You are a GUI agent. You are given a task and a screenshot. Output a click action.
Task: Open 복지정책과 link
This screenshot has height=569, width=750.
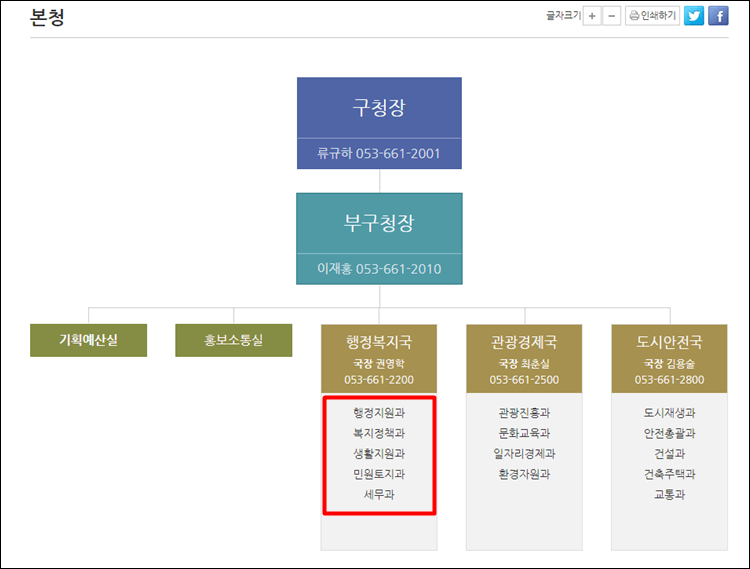(379, 433)
